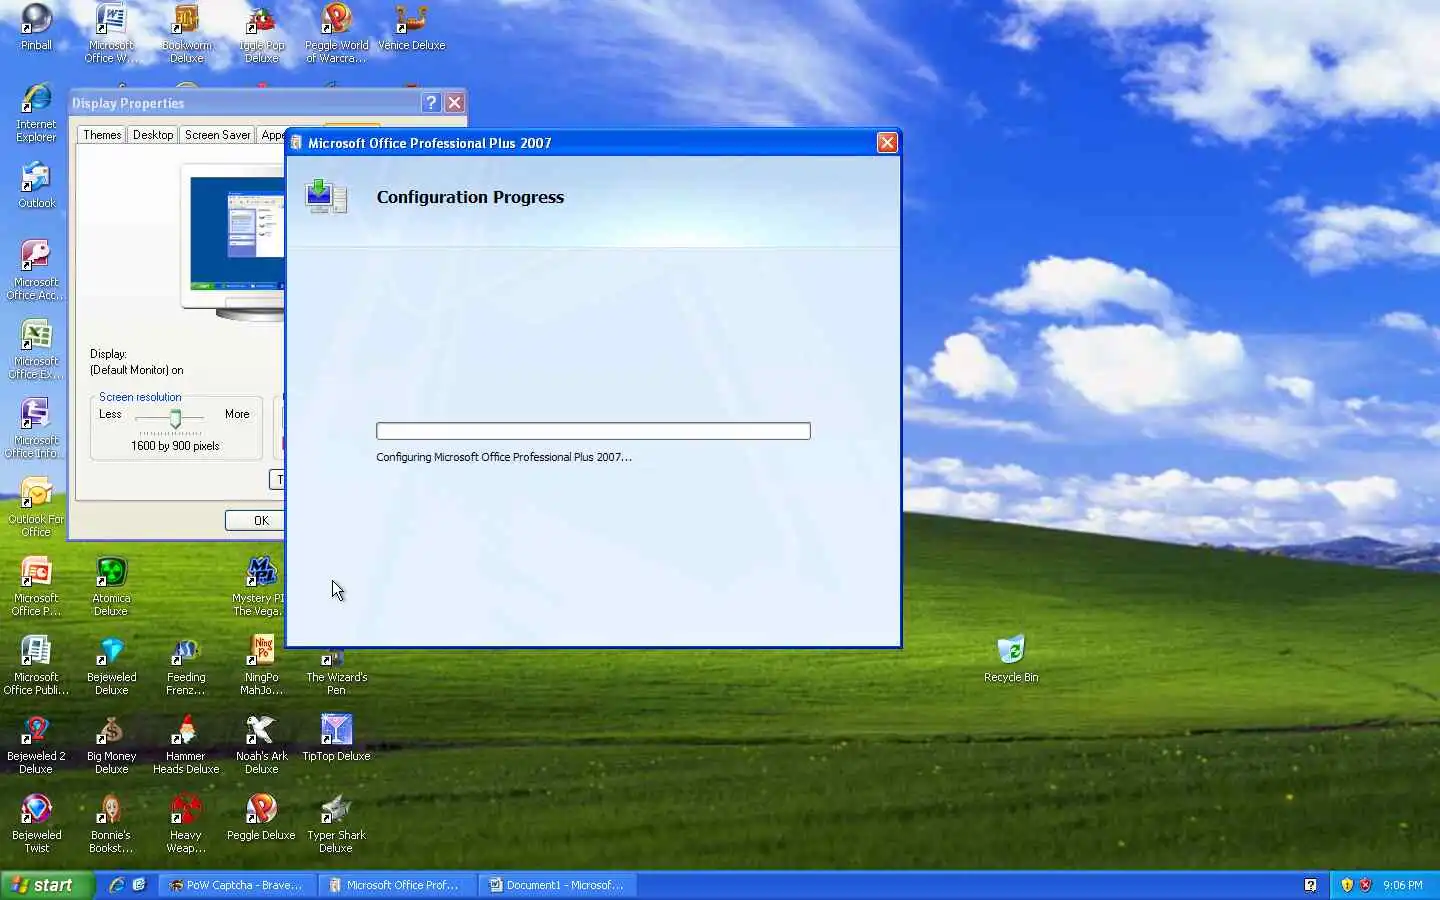Image resolution: width=1440 pixels, height=900 pixels.
Task: Select the Noah's Ark Deluxe icon
Action: (262, 744)
